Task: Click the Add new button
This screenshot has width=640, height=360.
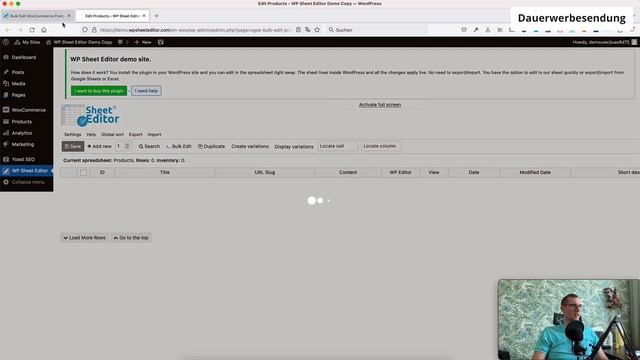Action: pos(99,147)
